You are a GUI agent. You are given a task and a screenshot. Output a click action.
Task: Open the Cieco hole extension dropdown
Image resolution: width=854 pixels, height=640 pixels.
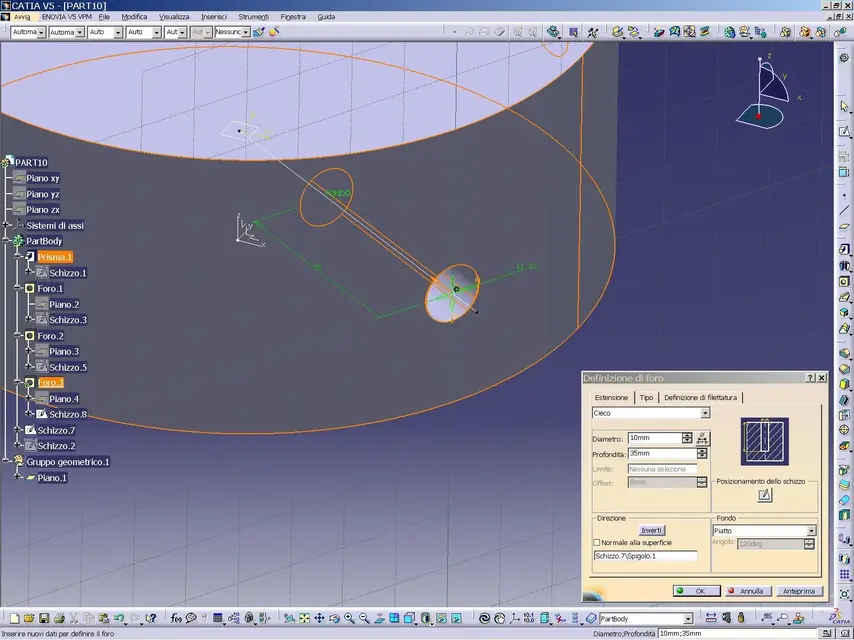click(705, 413)
